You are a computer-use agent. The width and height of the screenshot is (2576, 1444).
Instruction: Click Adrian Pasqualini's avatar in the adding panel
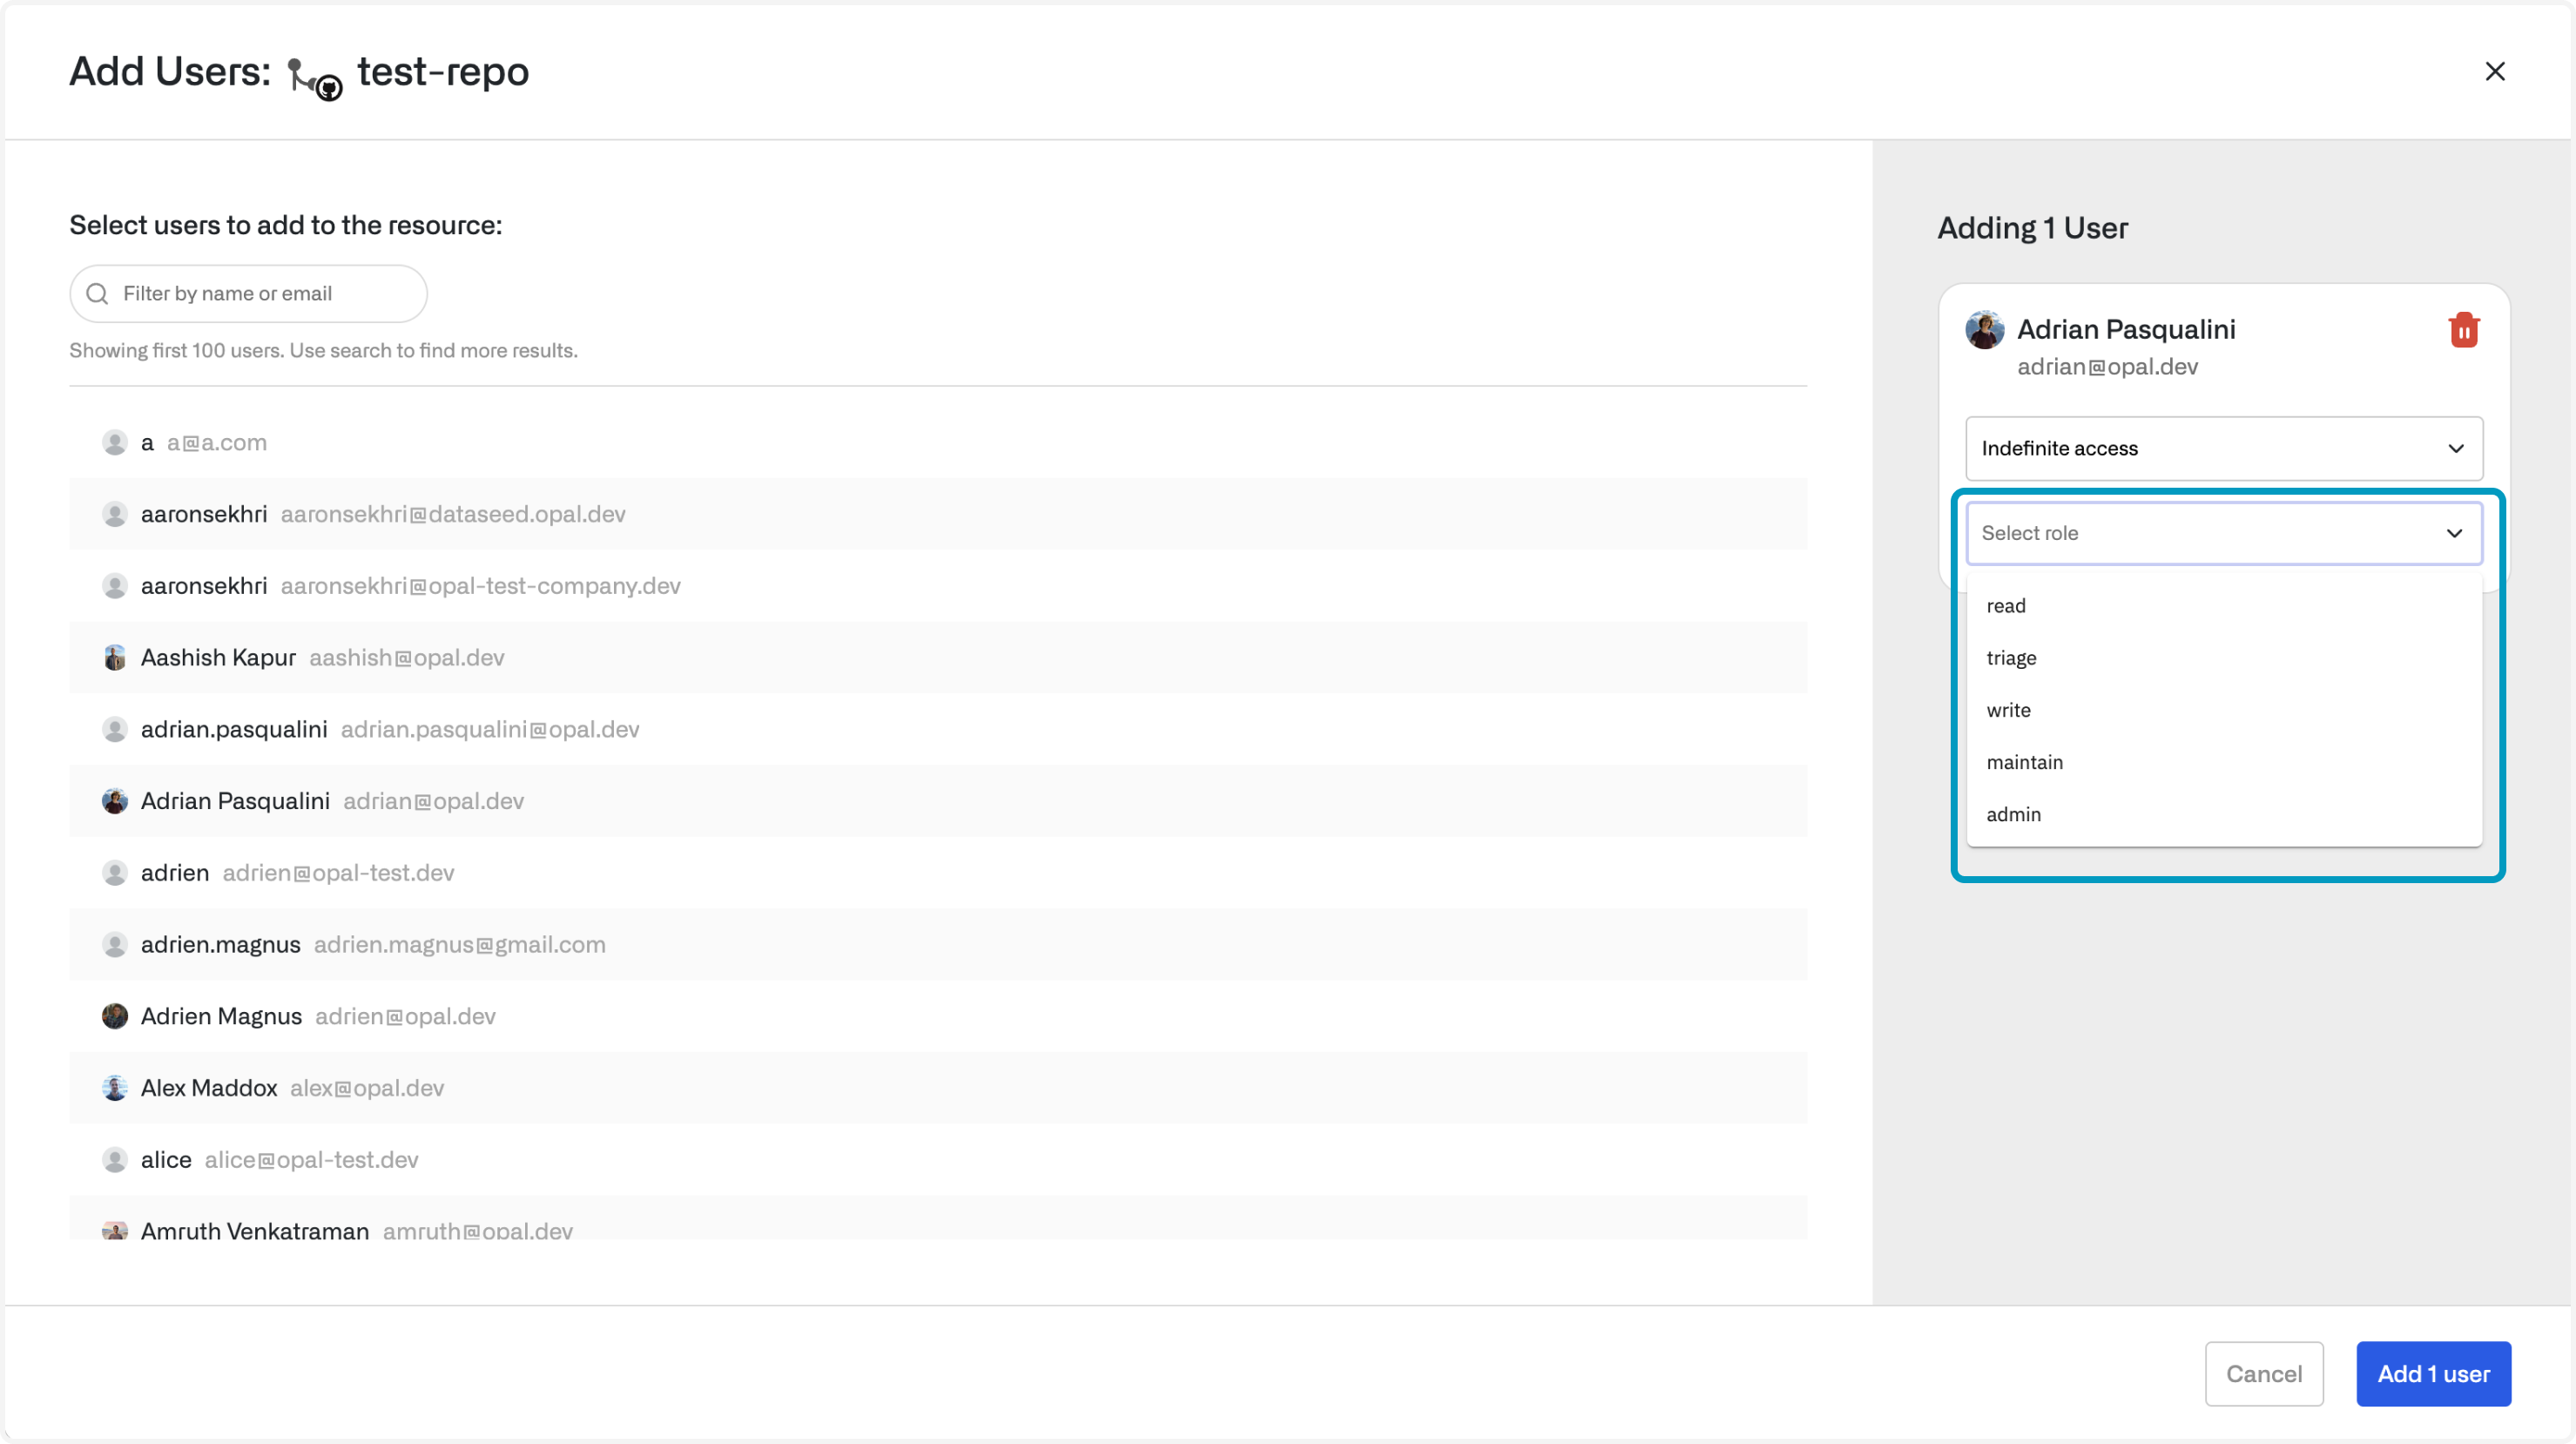click(x=1984, y=330)
